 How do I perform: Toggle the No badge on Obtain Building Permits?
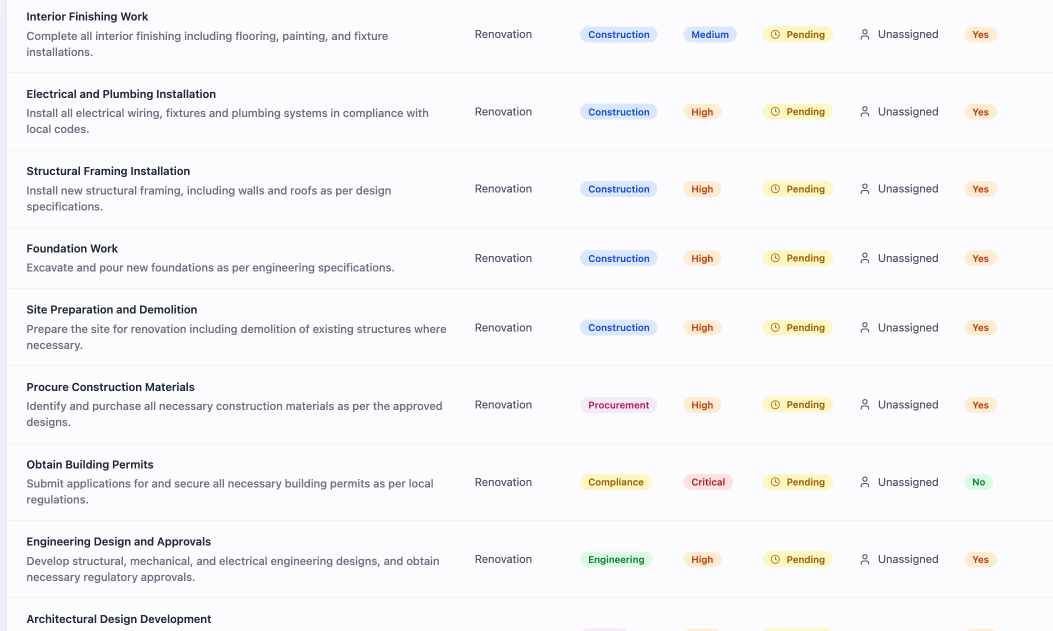978,481
